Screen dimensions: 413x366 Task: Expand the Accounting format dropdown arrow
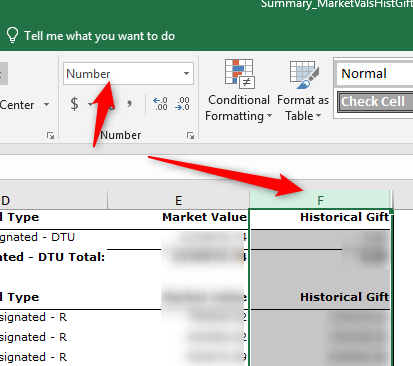coord(90,104)
